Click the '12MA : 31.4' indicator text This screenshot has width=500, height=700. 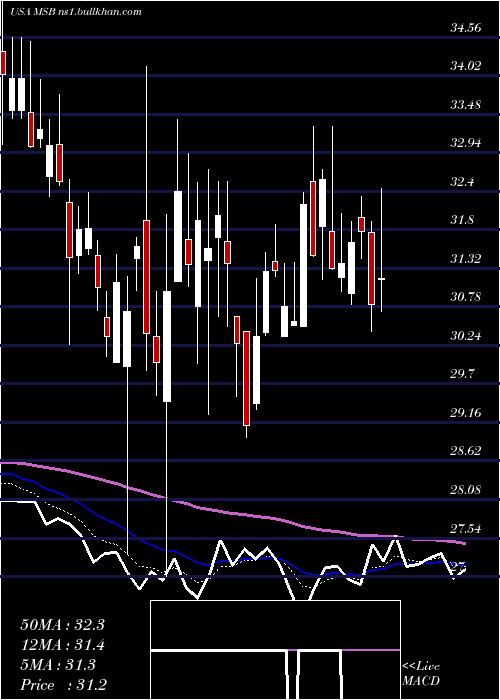(62, 645)
